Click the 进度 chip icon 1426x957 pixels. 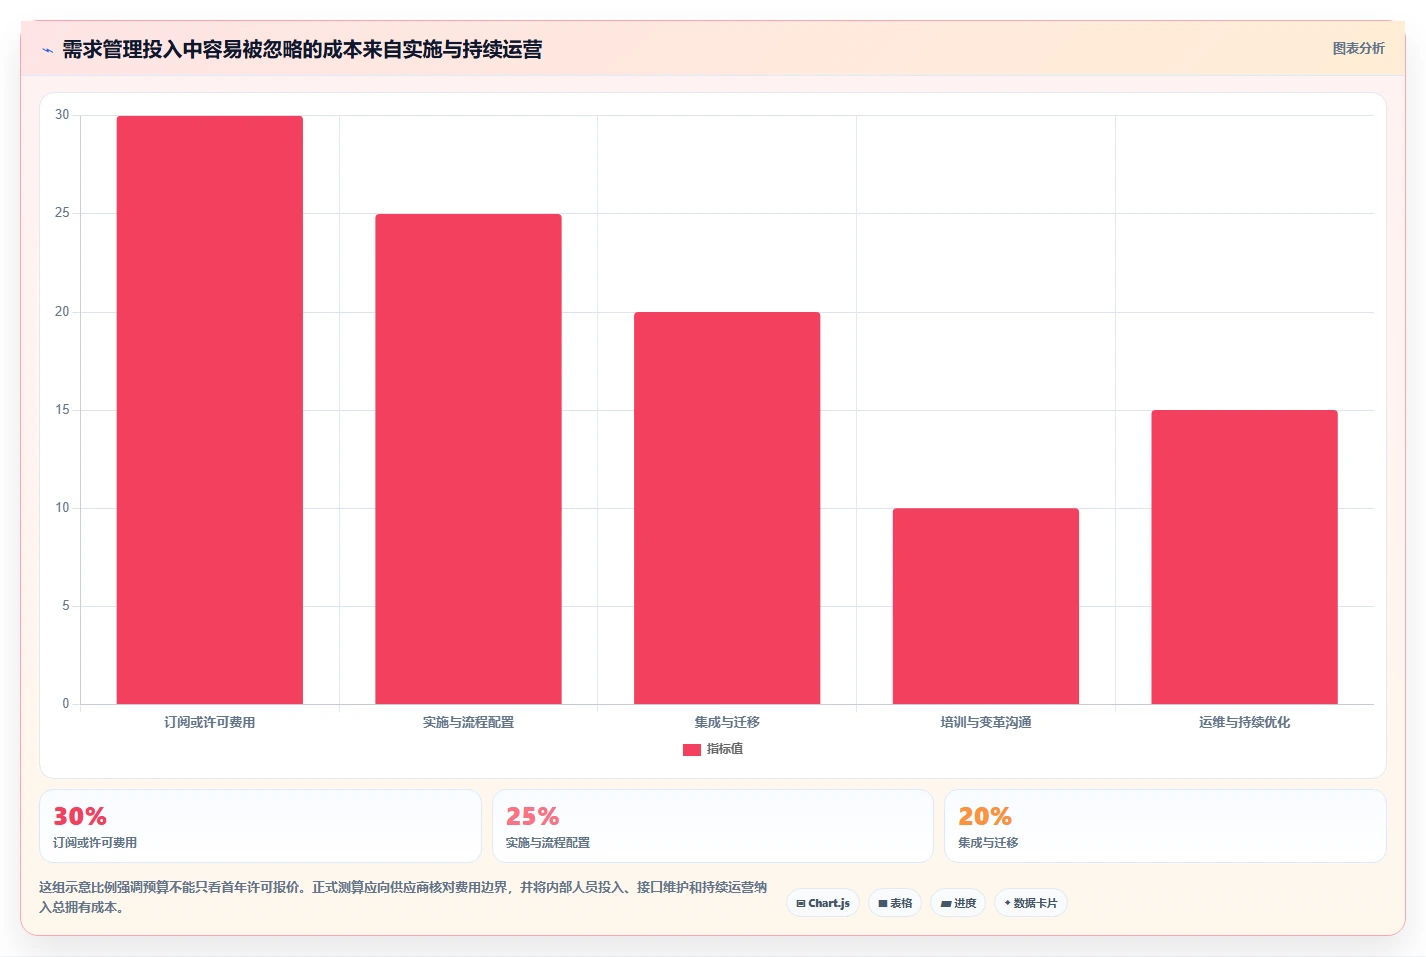(x=946, y=904)
